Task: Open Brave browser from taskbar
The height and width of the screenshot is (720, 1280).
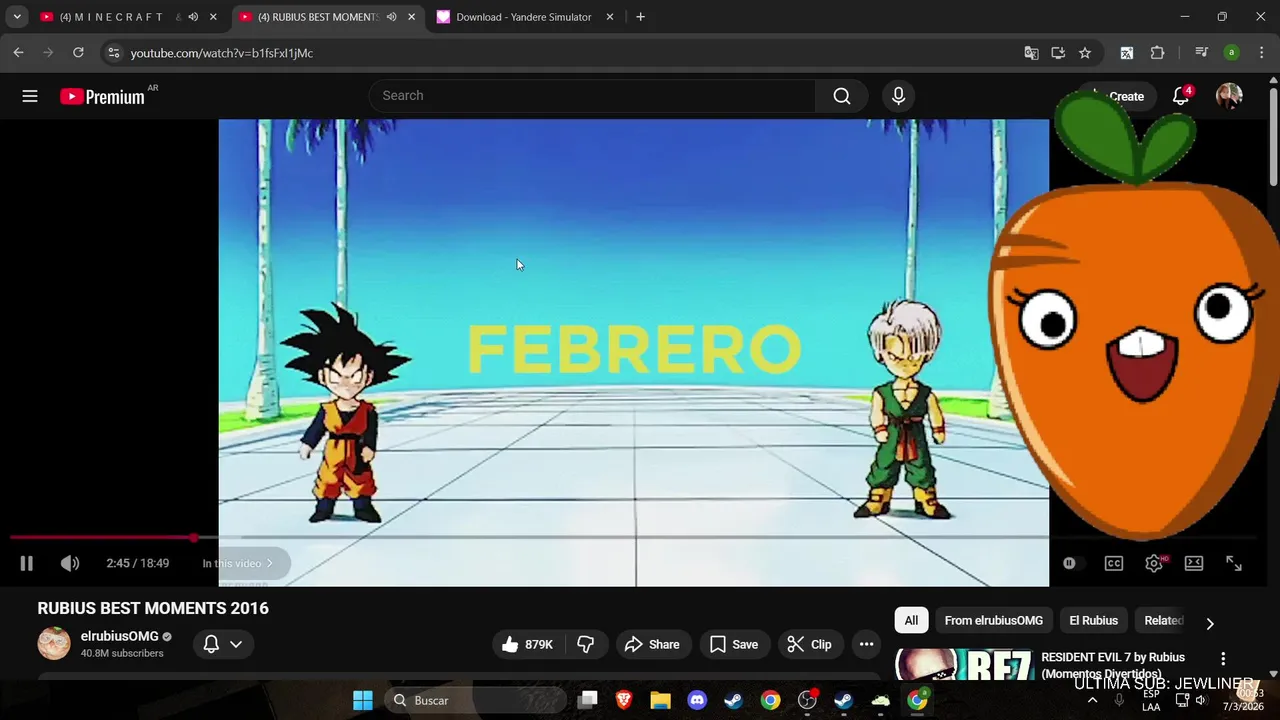Action: coord(624,700)
